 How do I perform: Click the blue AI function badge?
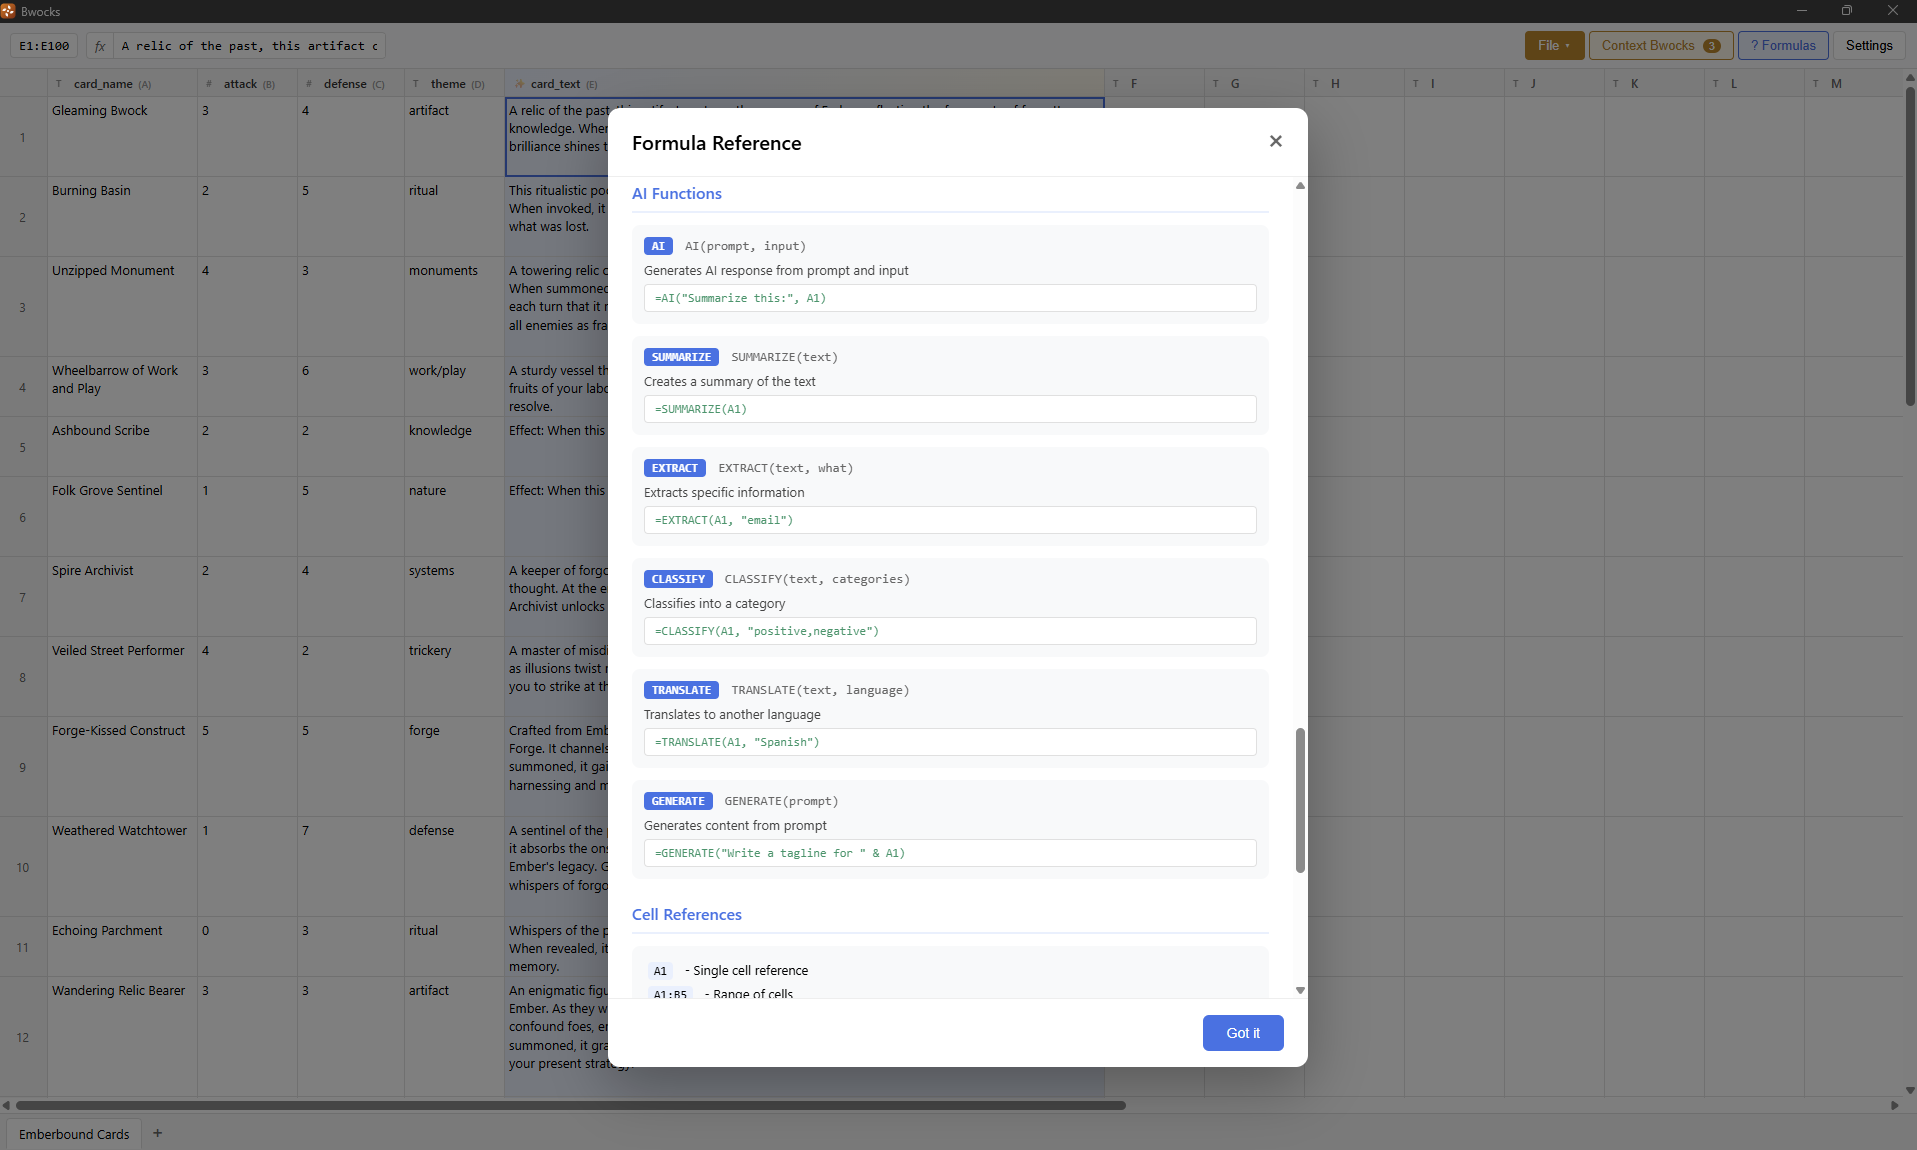tap(658, 246)
